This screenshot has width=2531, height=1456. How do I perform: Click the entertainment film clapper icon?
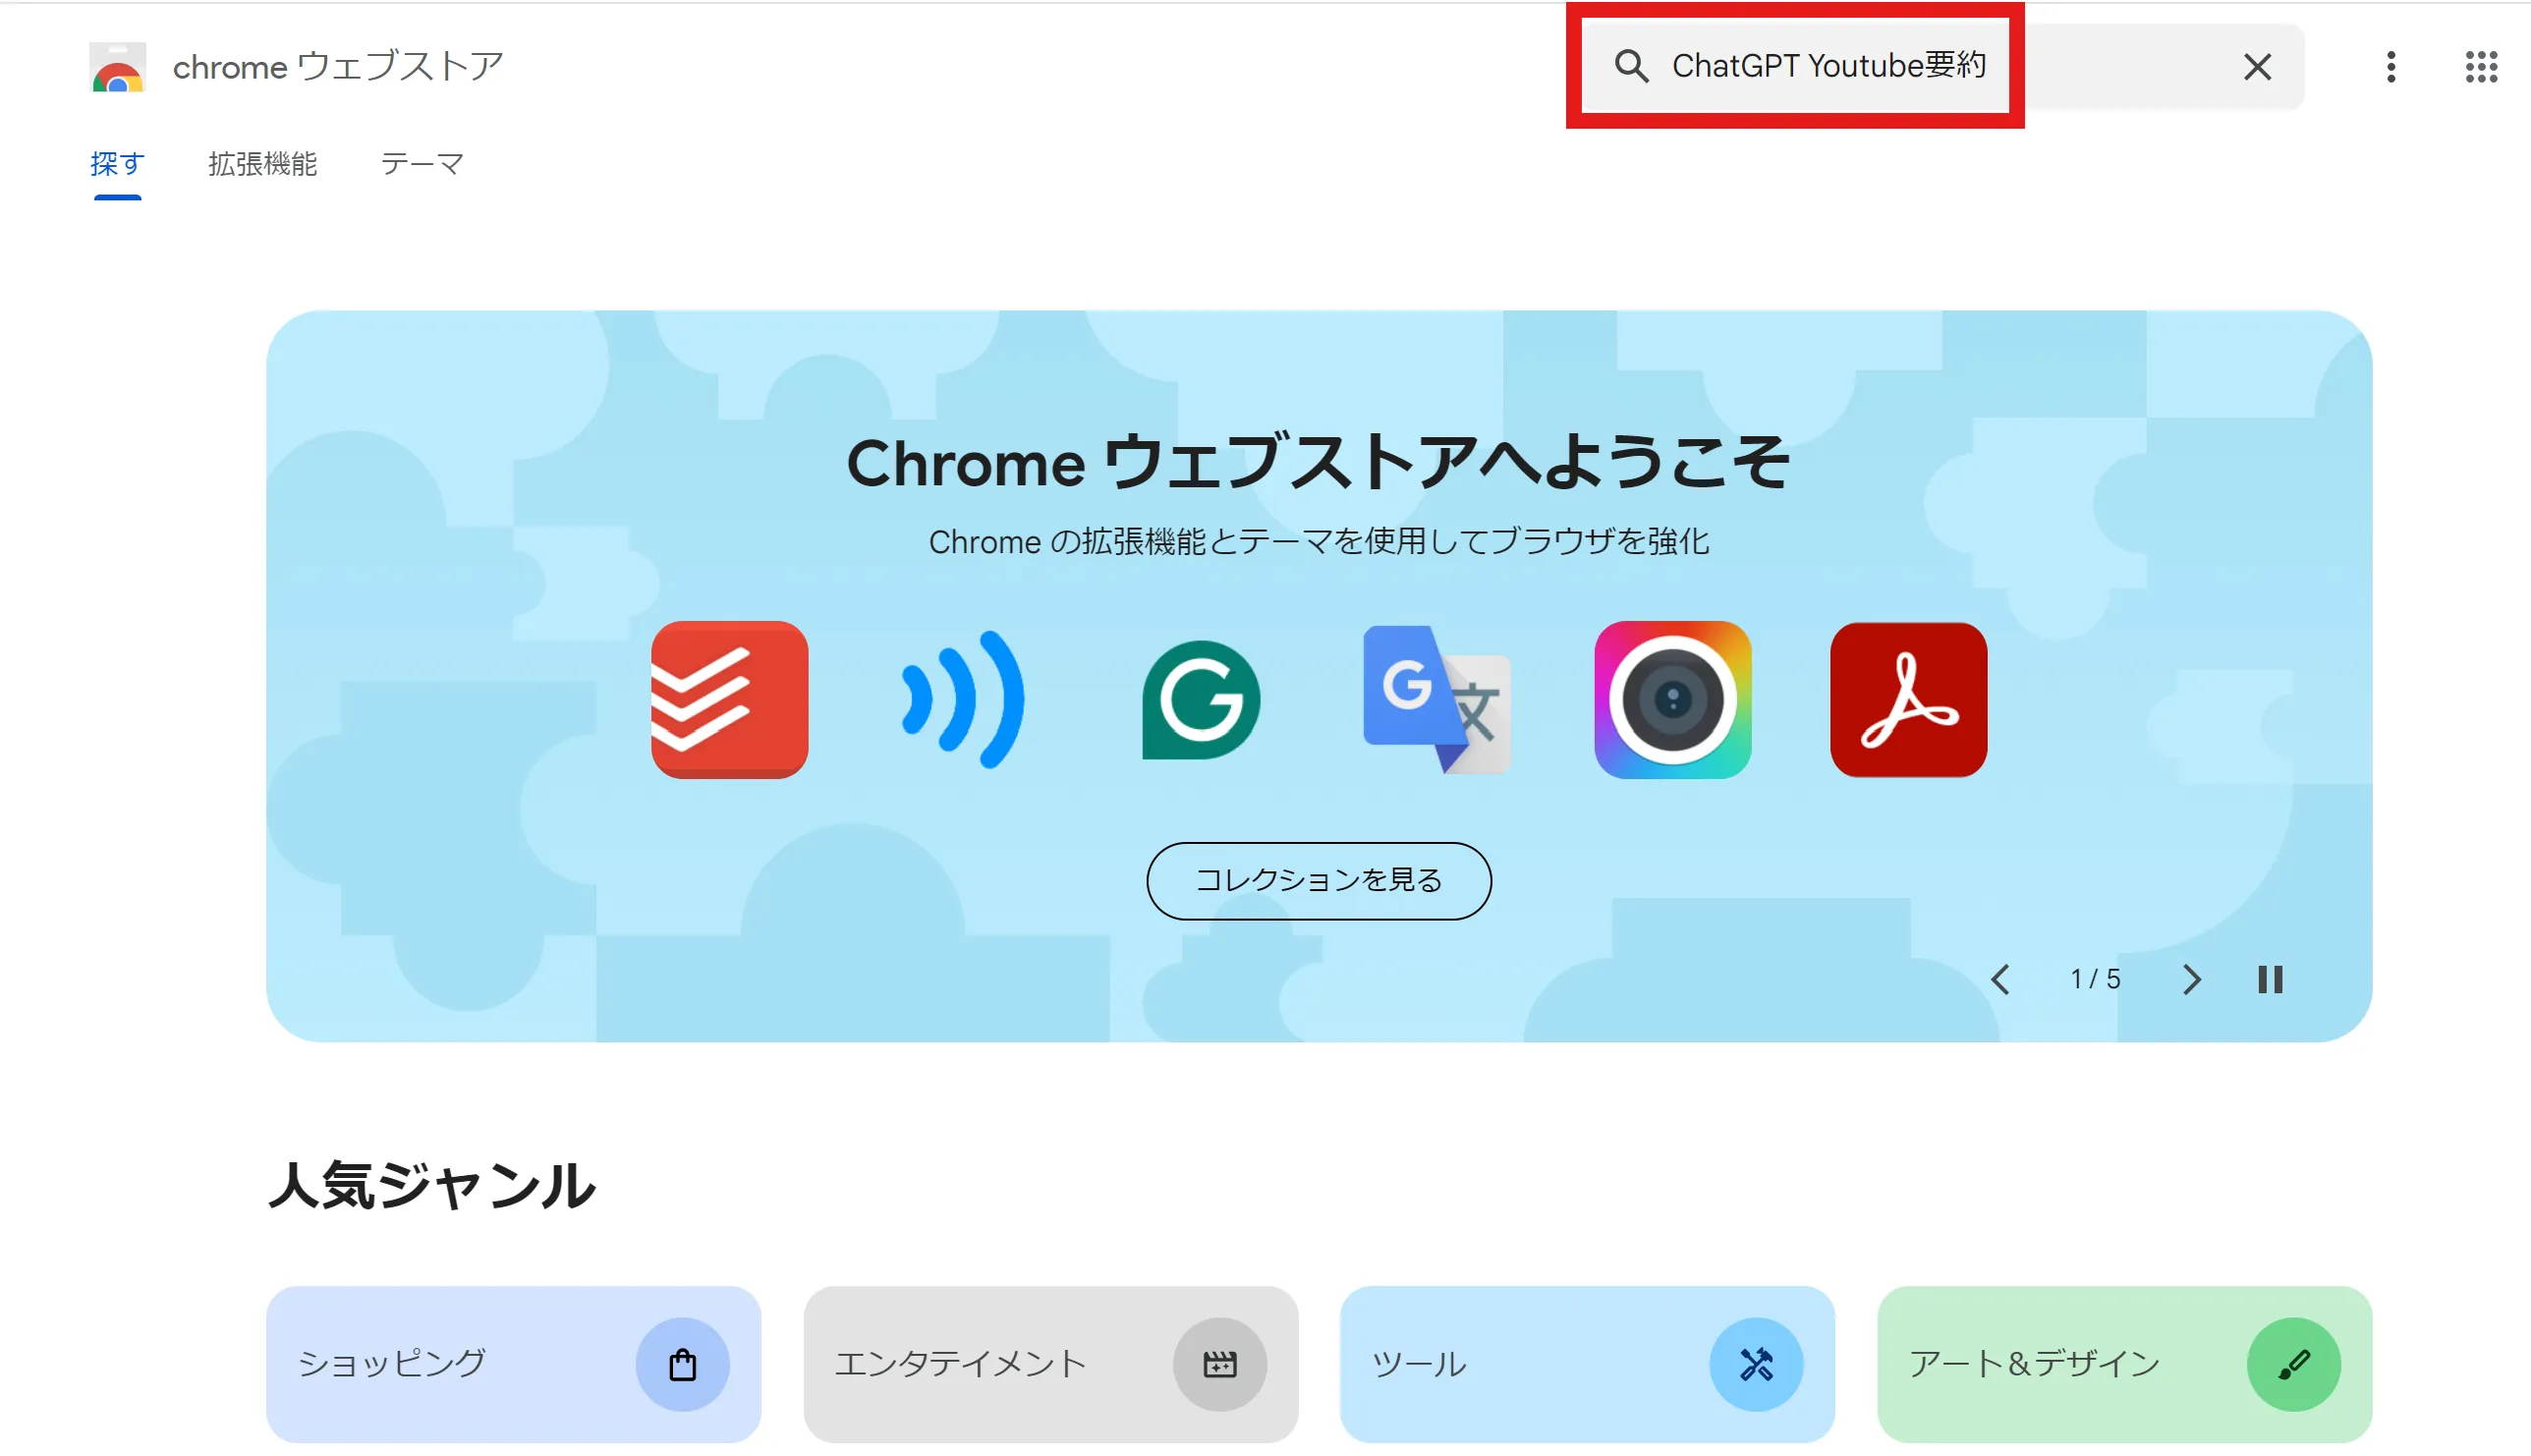pos(1219,1364)
